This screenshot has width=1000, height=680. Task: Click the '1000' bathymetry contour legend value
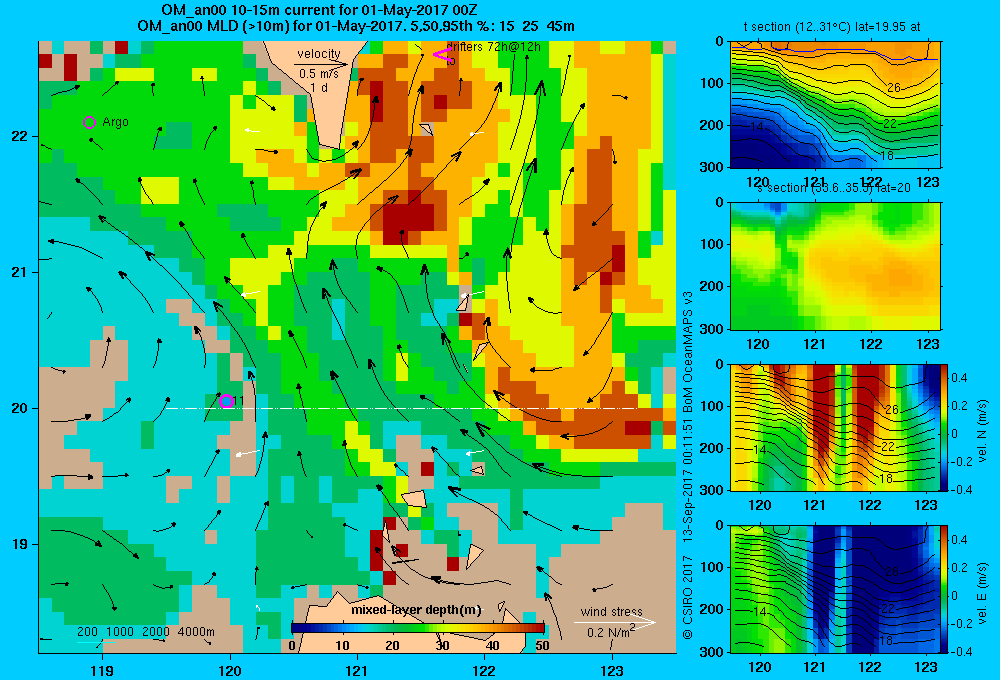pyautogui.click(x=120, y=632)
